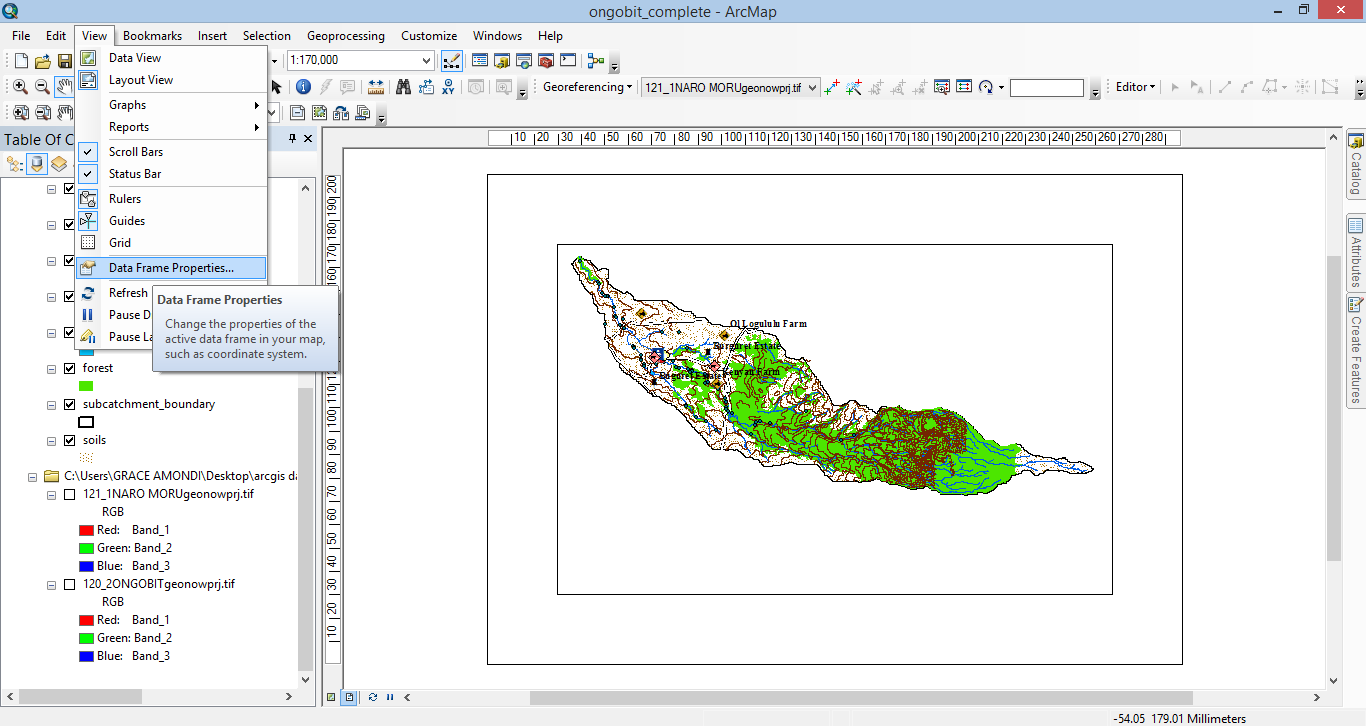The height and width of the screenshot is (726, 1366).
Task: Select the Measure tool
Action: coord(375,87)
